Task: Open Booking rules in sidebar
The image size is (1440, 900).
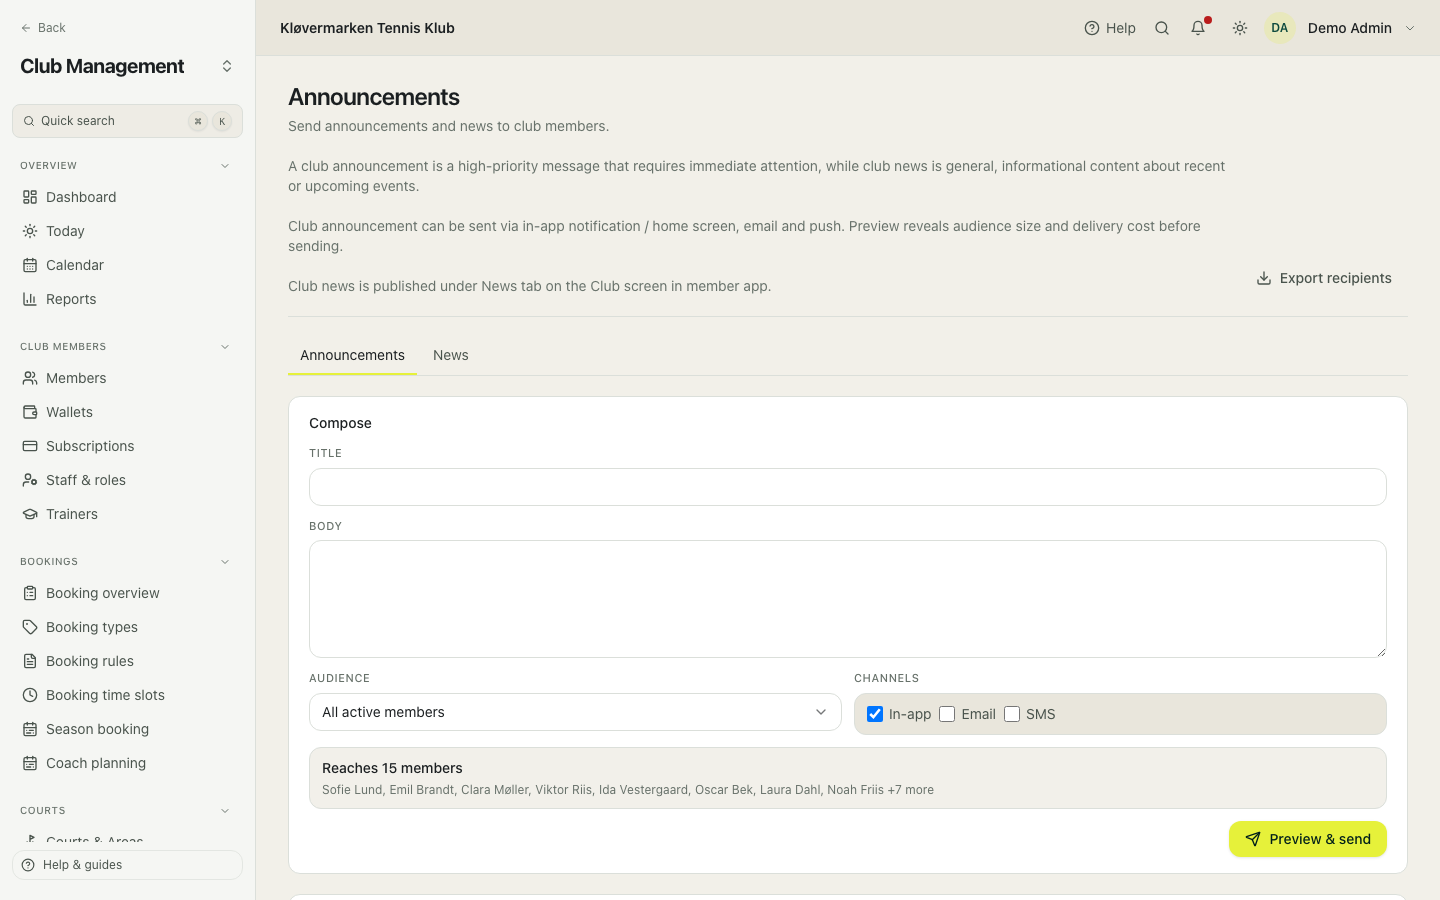Action: pyautogui.click(x=127, y=661)
